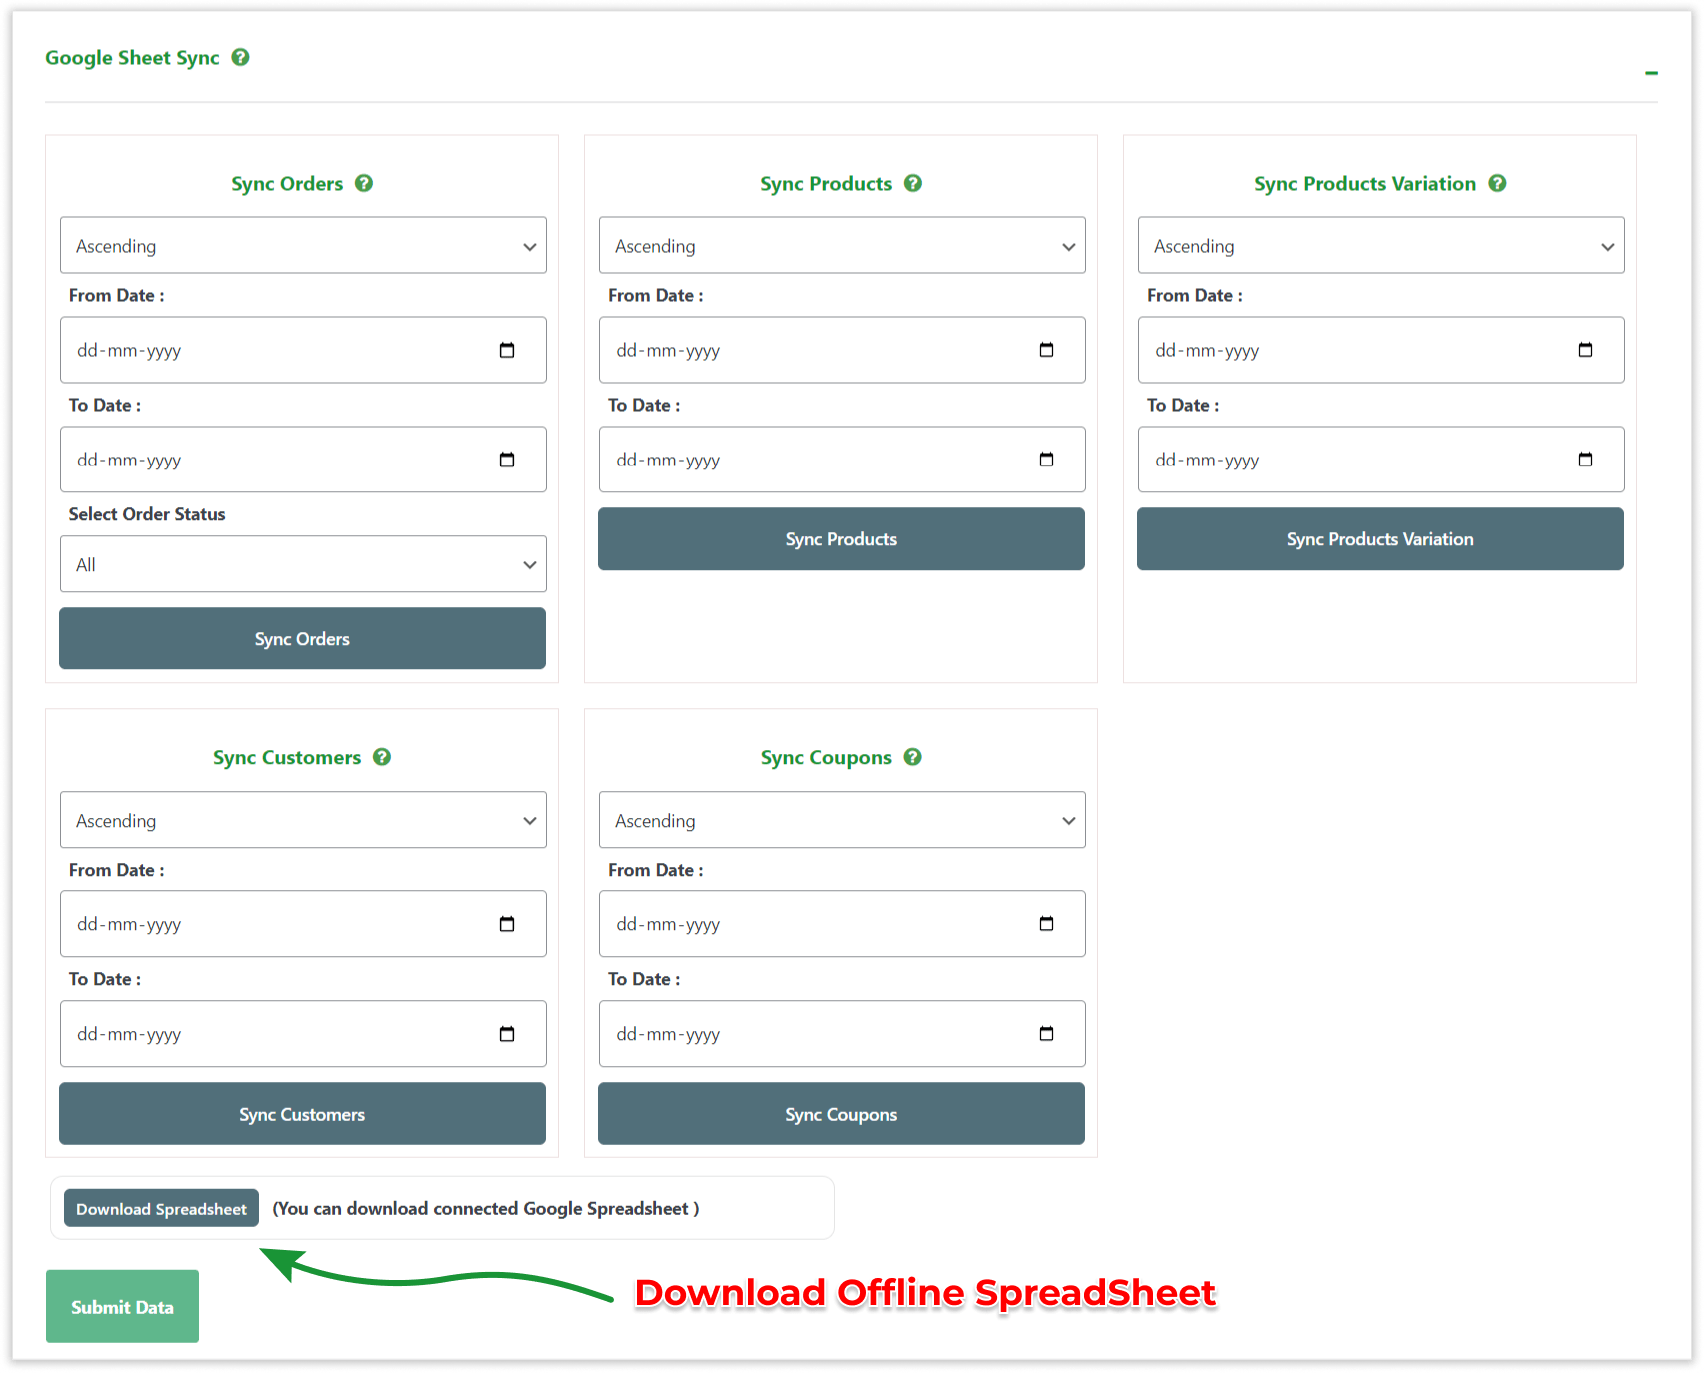This screenshot has height=1373, width=1704.
Task: Open calendar picker for Sync Orders From Date
Action: click(x=508, y=350)
